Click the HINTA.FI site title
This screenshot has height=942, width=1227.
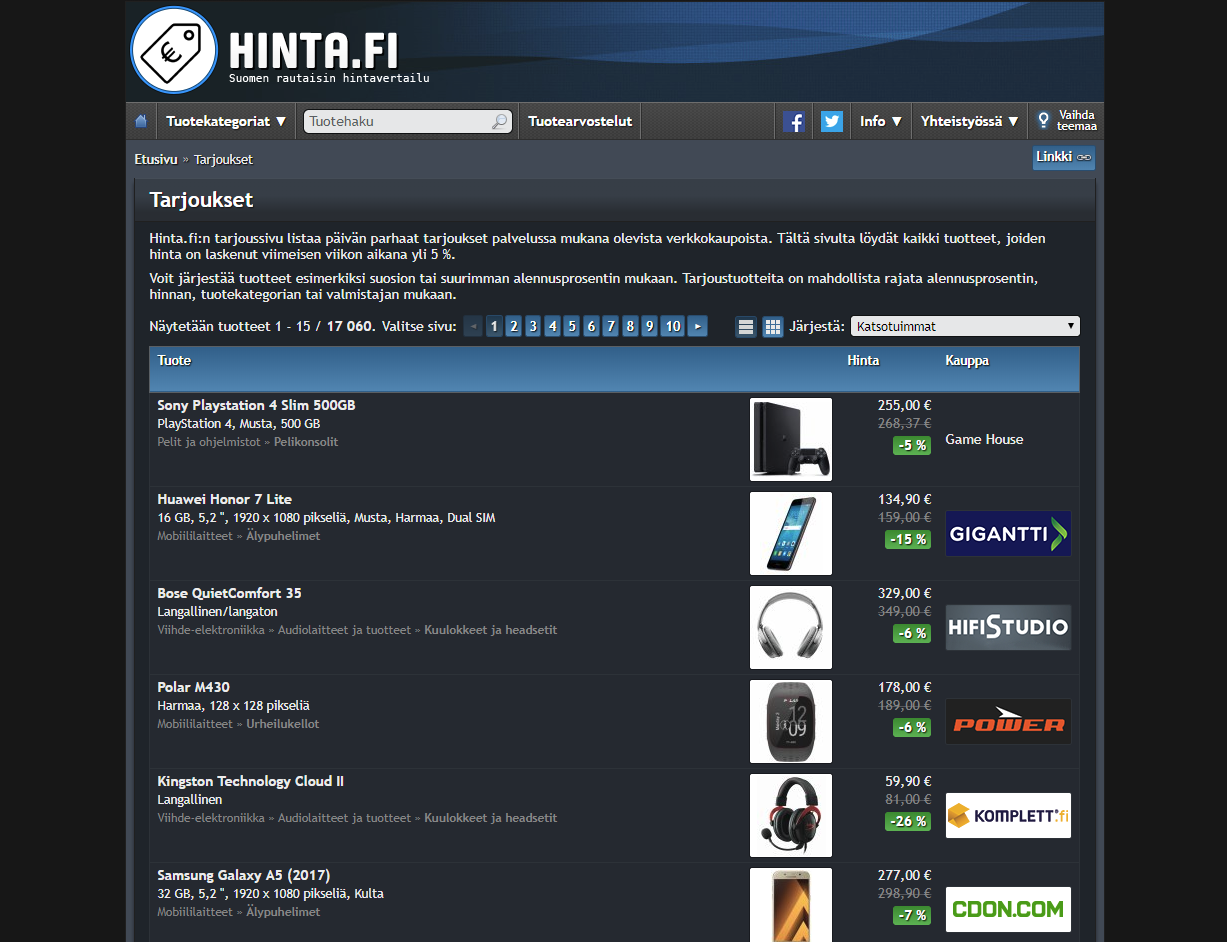coord(315,50)
